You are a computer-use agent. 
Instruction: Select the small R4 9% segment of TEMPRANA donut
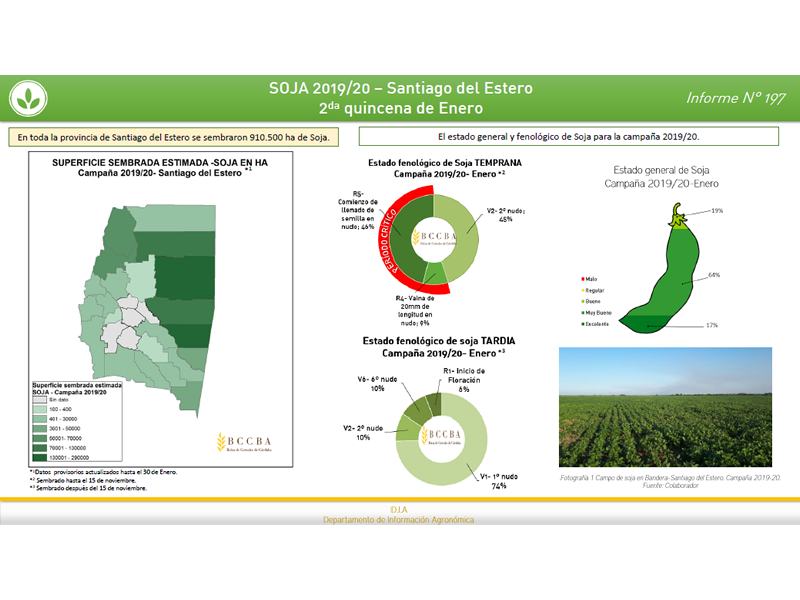tap(435, 273)
